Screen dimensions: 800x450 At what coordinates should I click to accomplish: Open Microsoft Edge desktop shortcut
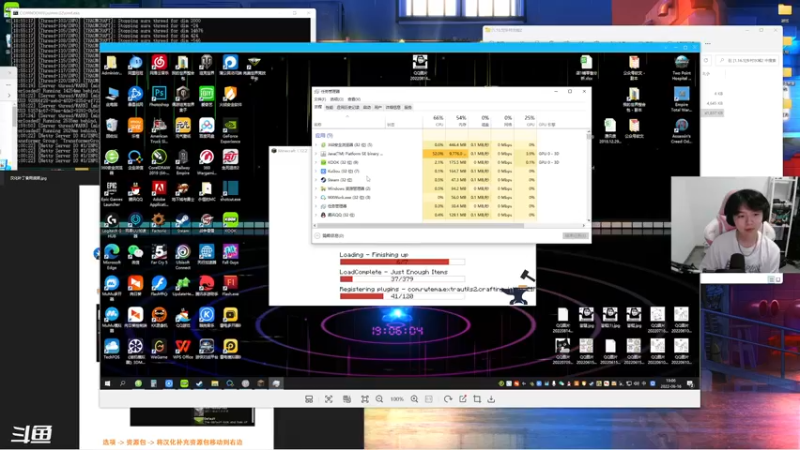(x=111, y=256)
